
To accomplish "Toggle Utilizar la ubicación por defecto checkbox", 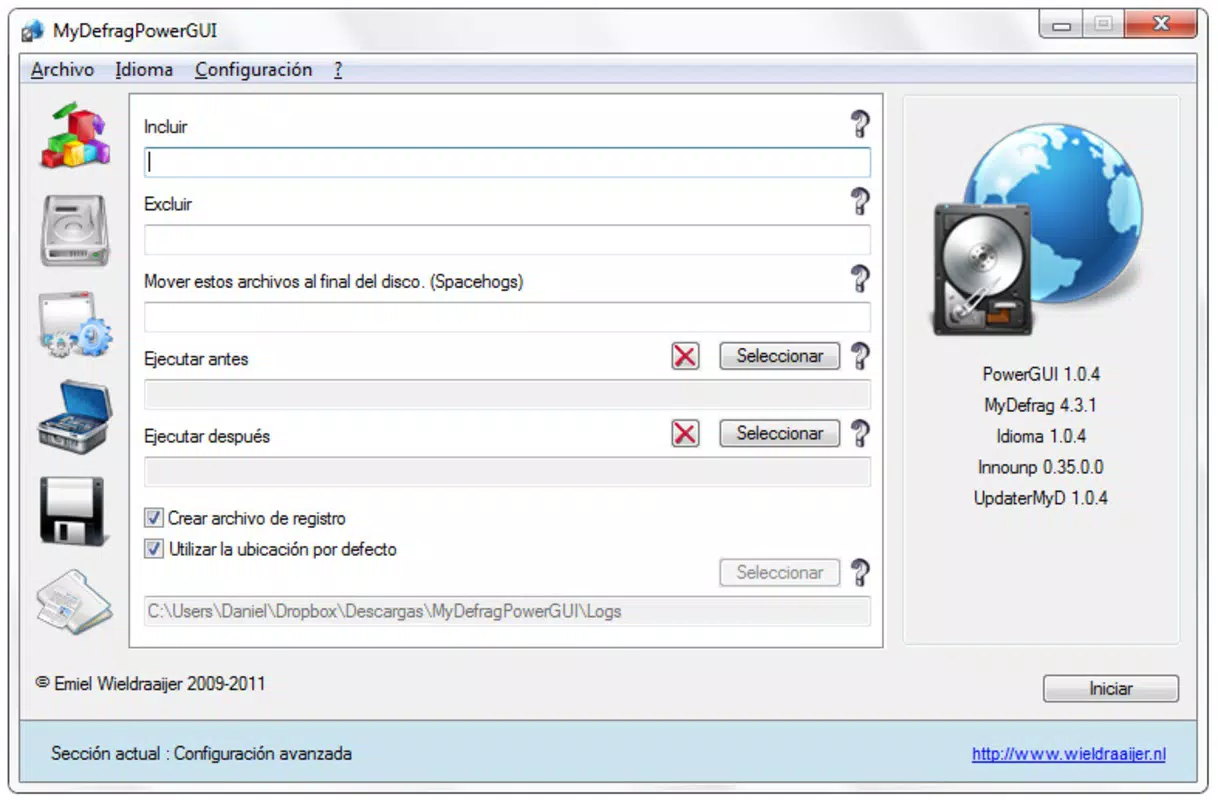I will [x=154, y=549].
